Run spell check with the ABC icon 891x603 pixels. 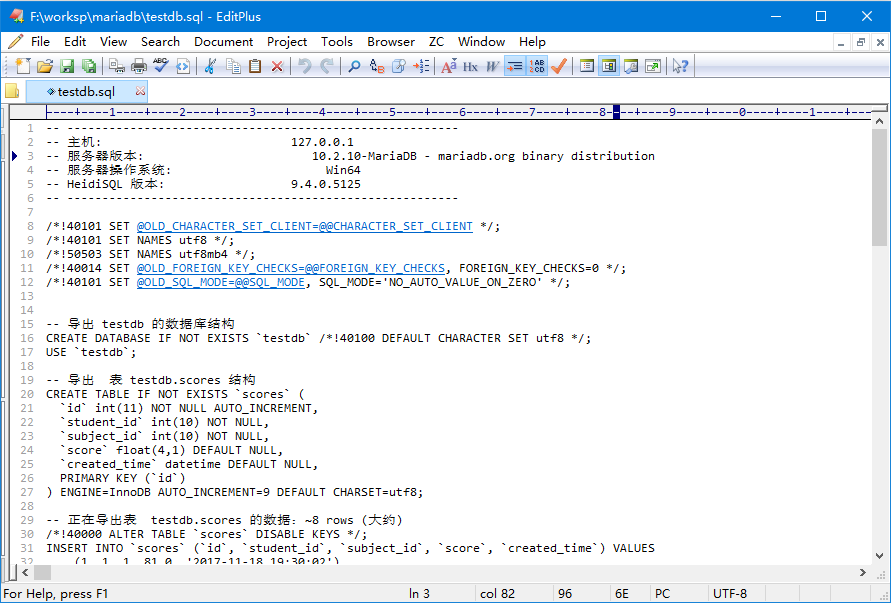(x=161, y=66)
